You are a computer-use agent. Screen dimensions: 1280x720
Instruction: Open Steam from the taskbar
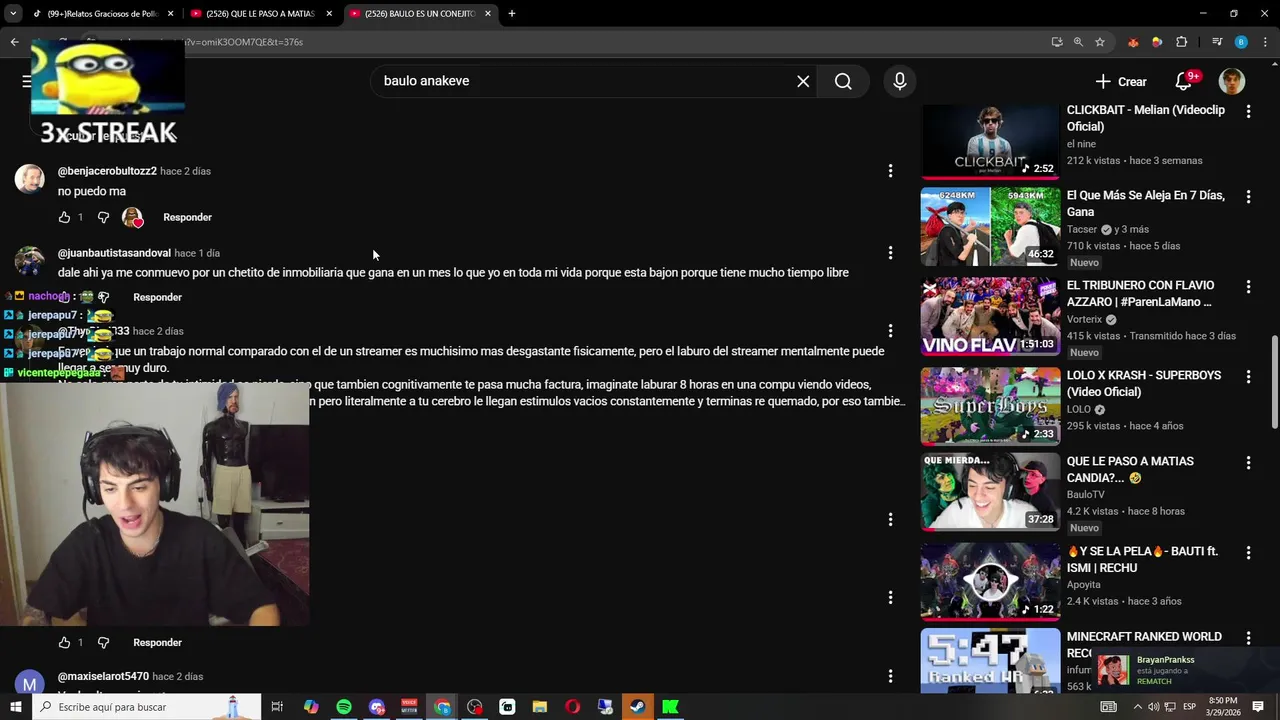[637, 707]
